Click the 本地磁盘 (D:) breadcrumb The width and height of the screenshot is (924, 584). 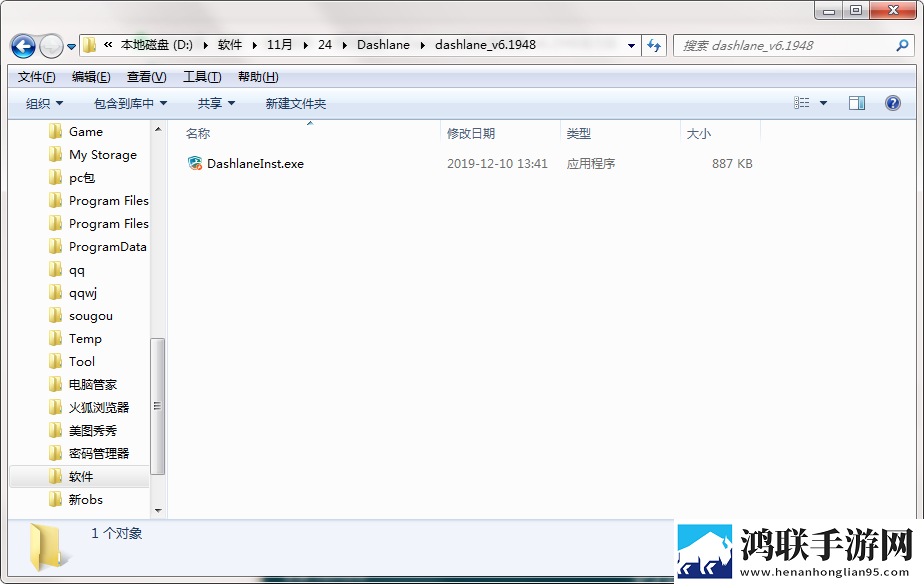[x=156, y=45]
